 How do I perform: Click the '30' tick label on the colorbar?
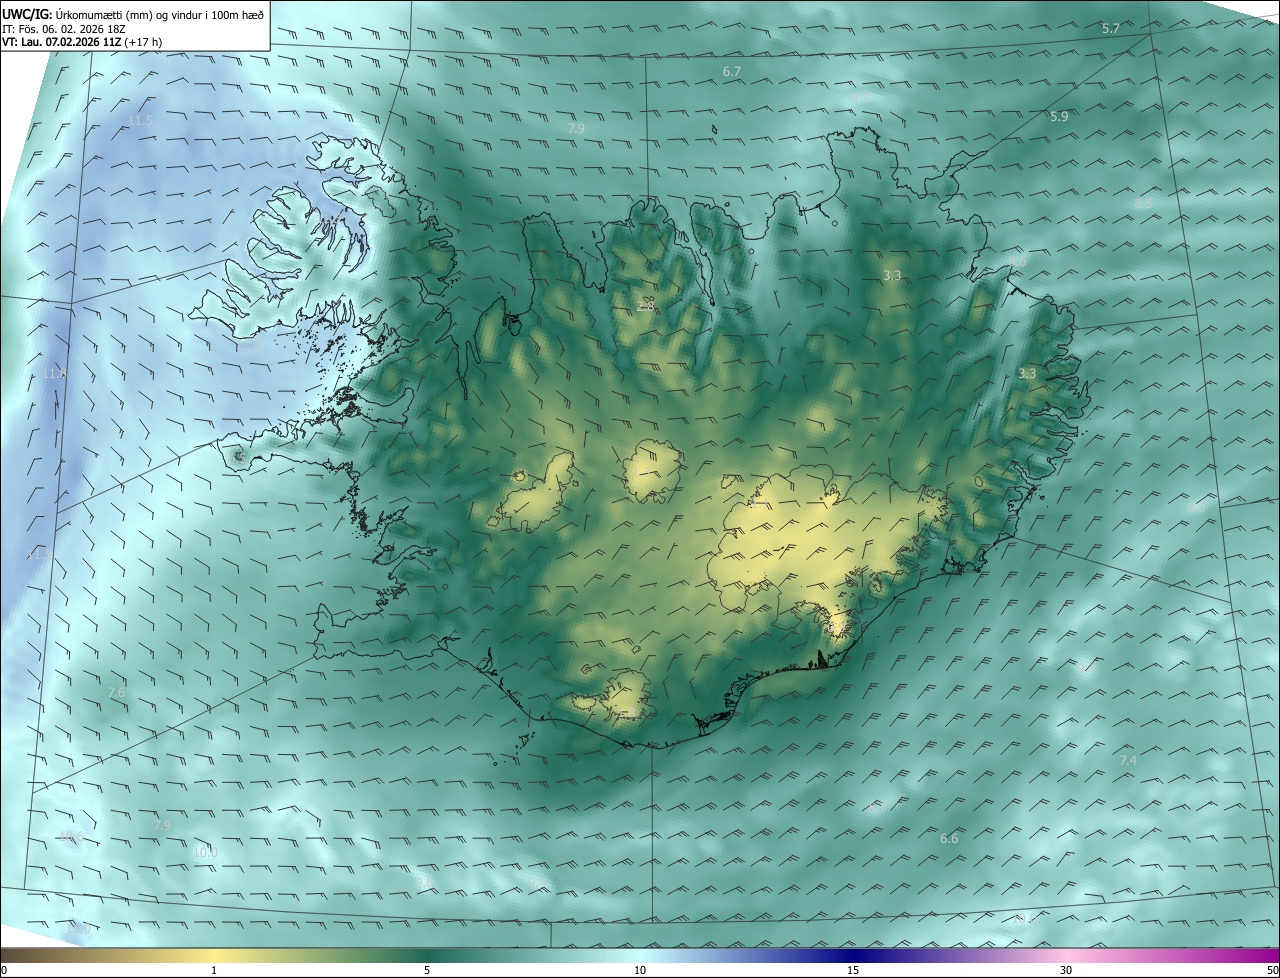point(1066,970)
